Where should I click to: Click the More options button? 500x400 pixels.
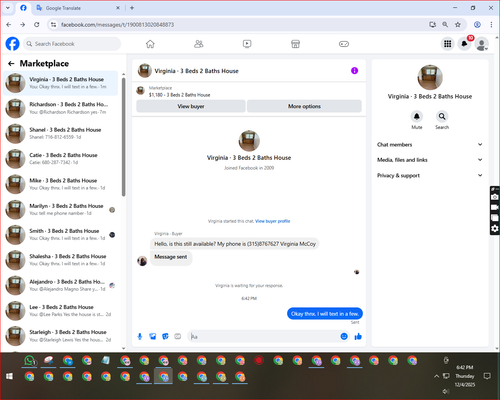pos(304,106)
